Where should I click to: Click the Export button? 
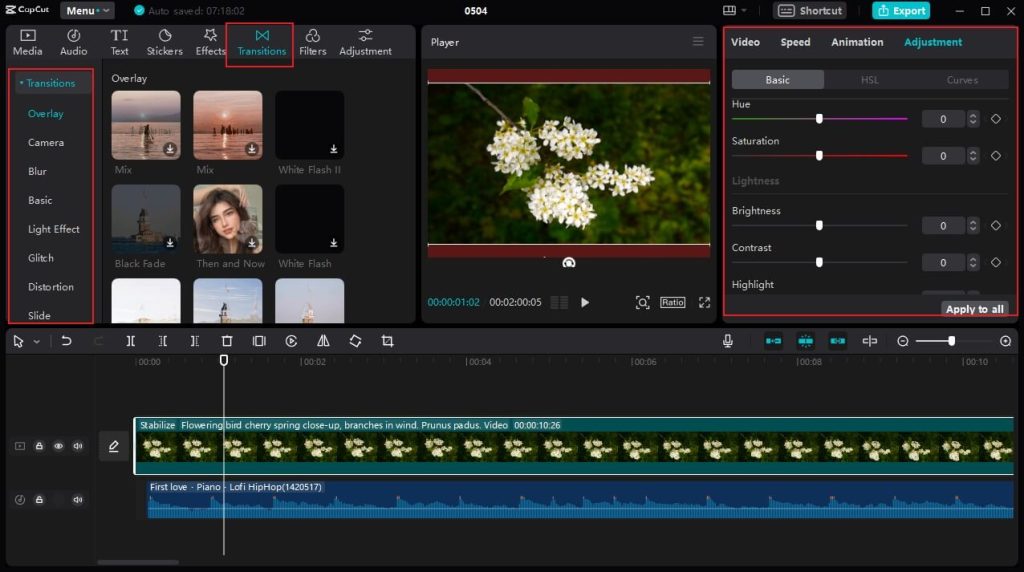tap(900, 11)
